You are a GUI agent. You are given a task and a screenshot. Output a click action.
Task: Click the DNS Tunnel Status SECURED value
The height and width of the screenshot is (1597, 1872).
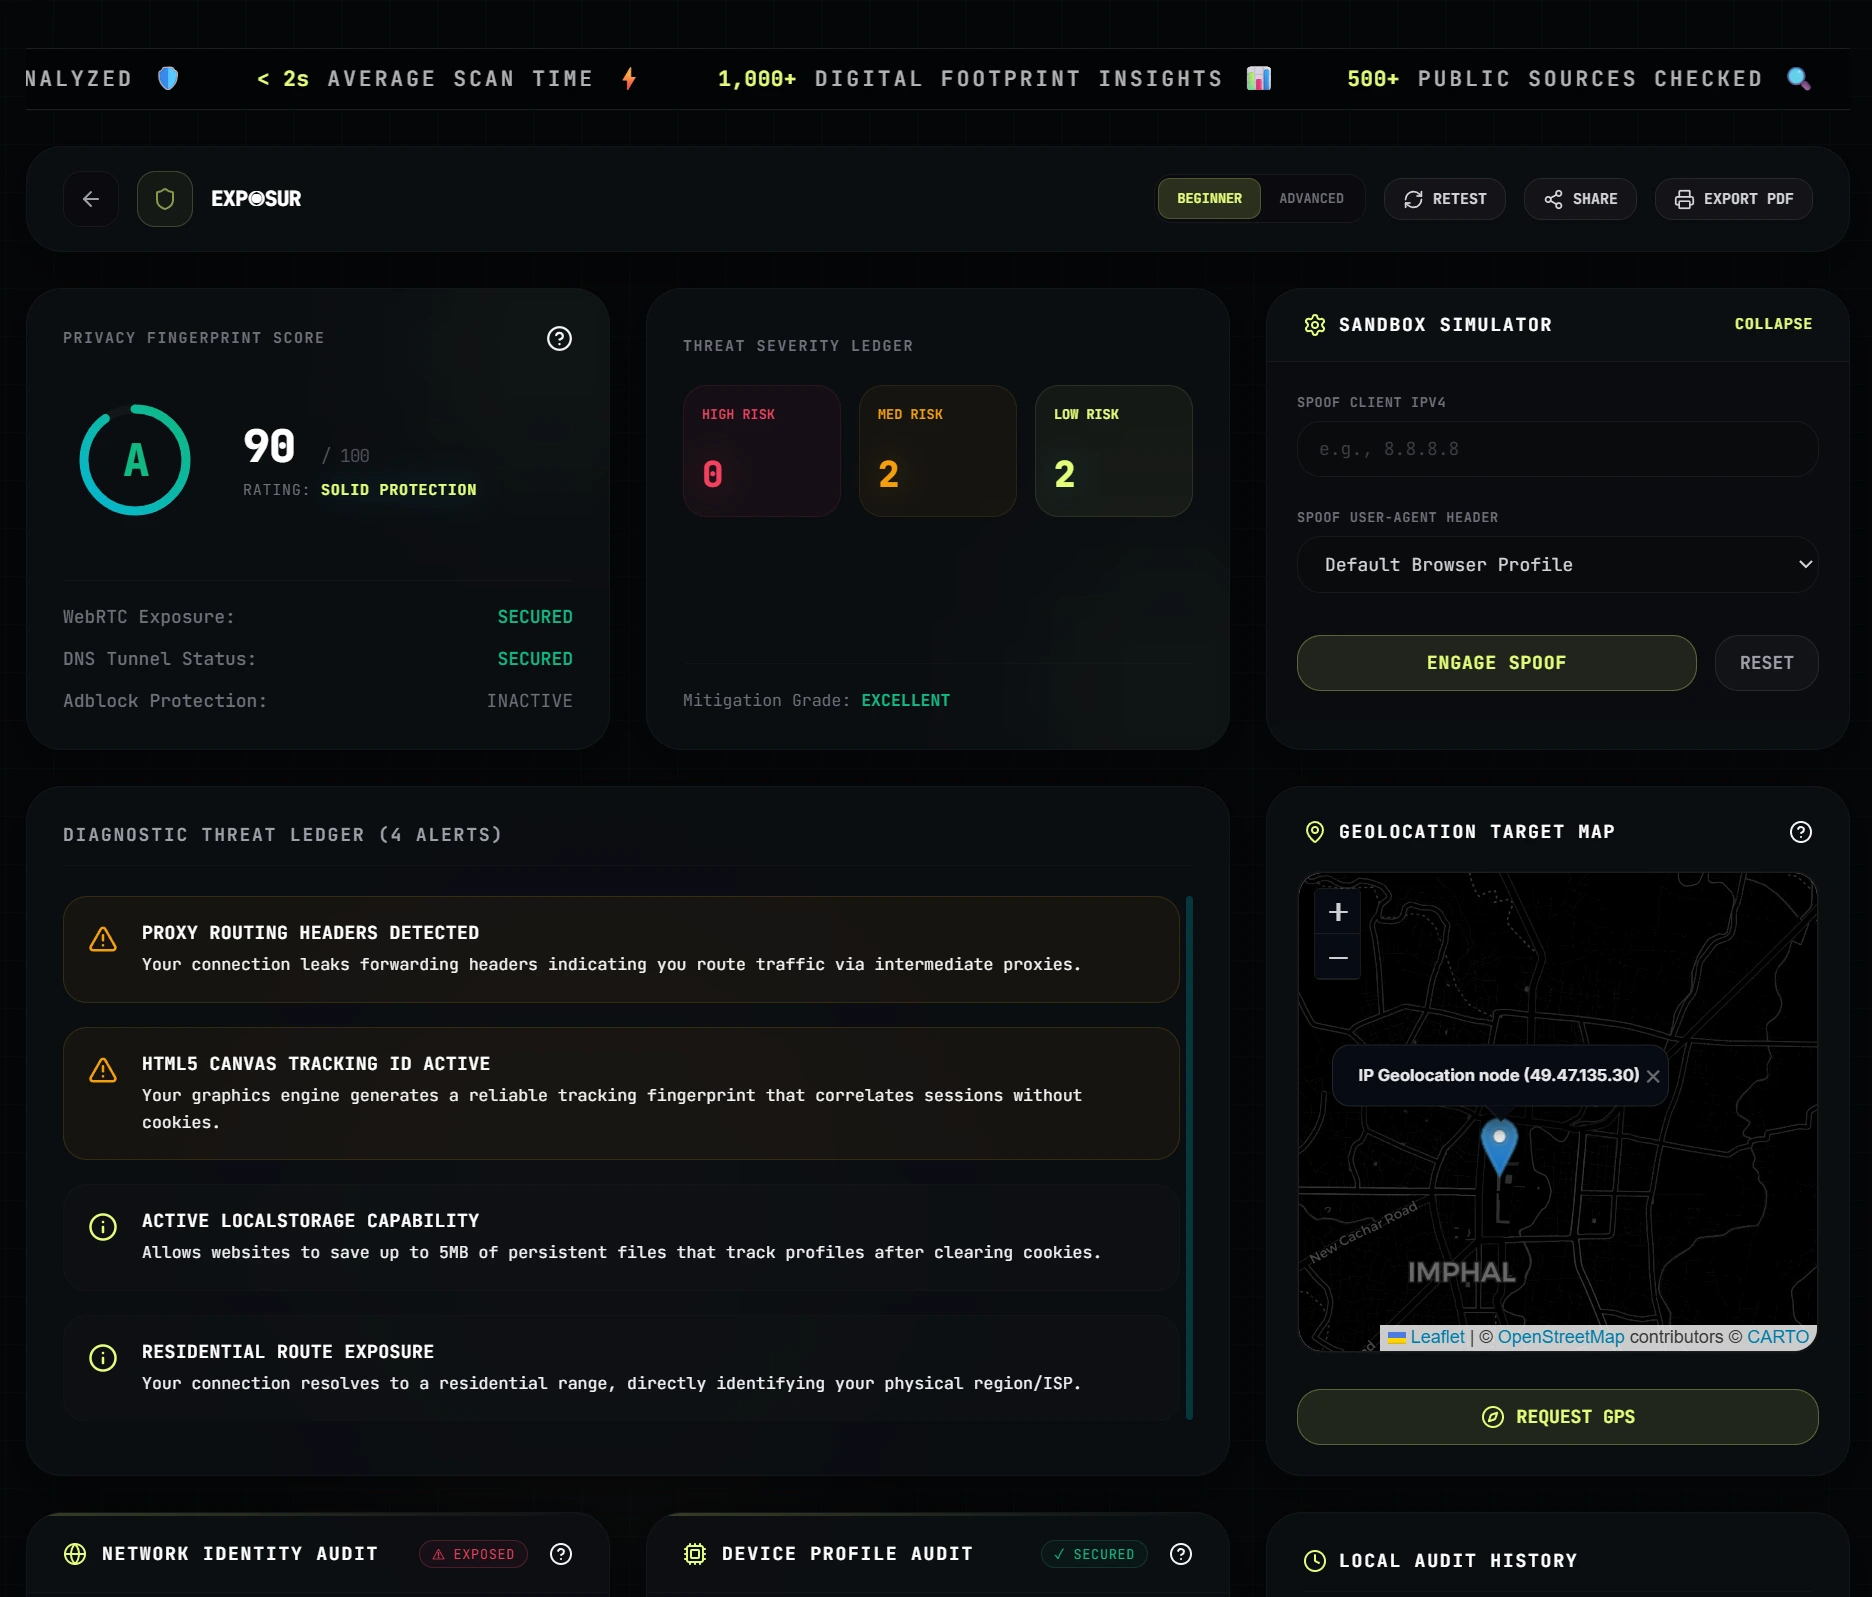click(x=535, y=659)
